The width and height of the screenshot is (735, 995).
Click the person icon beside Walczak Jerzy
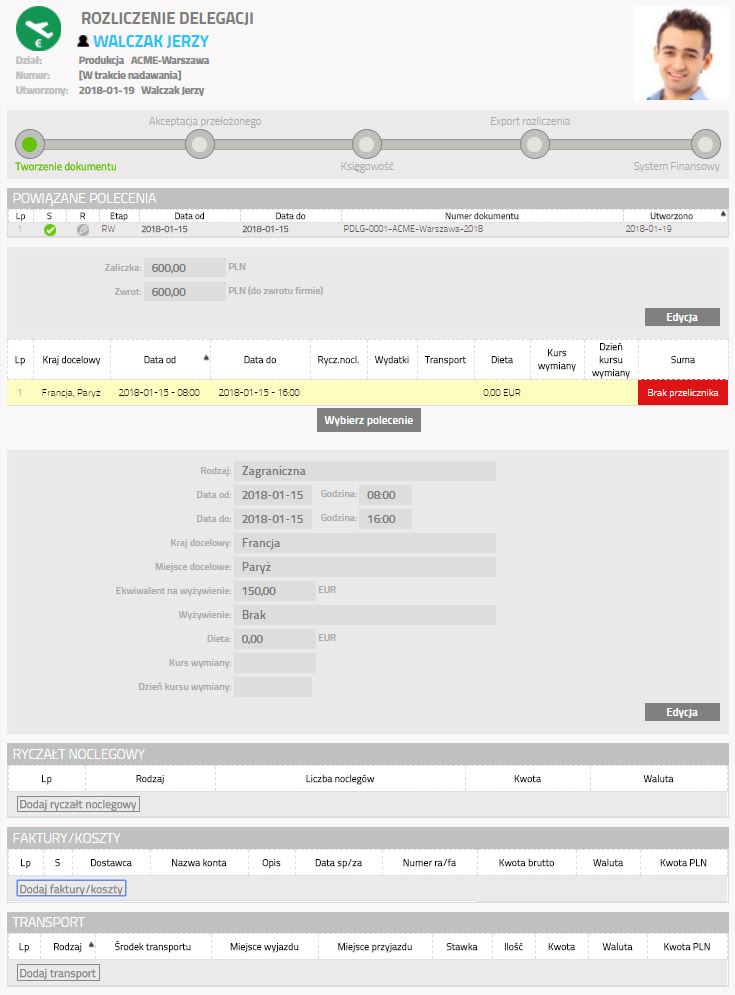point(83,41)
